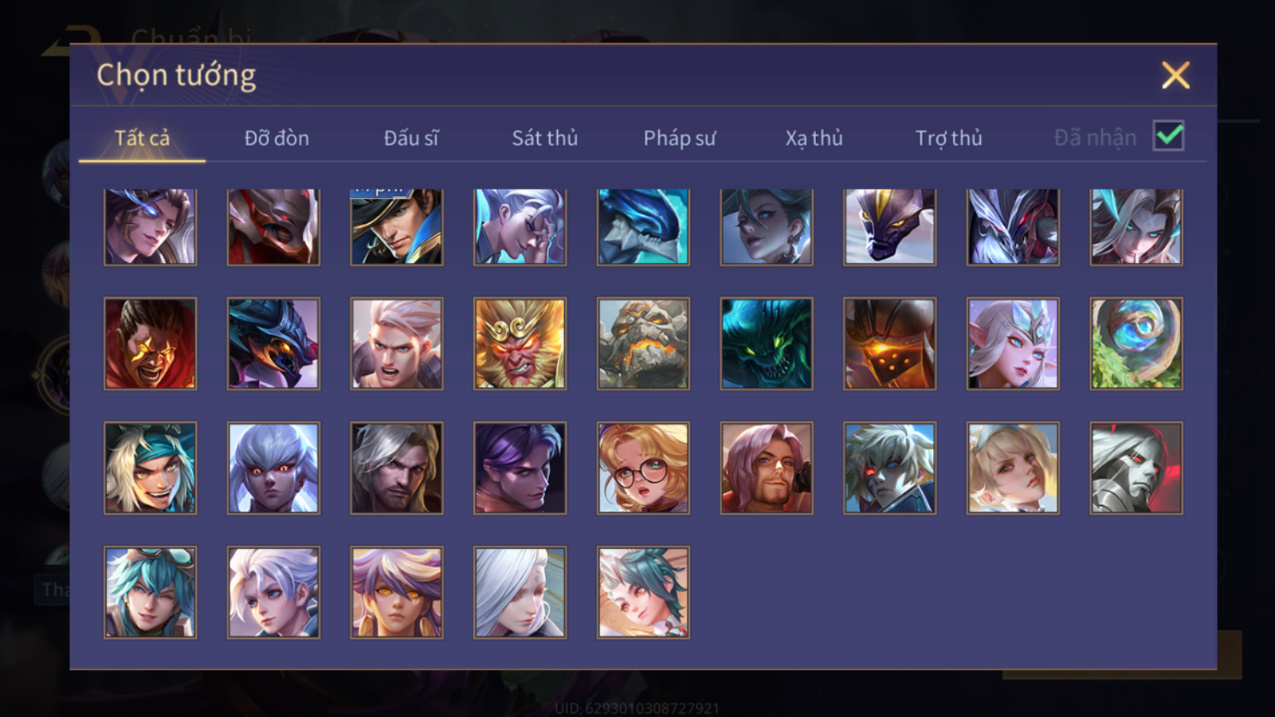
Task: Choose the green glowing sea monster hero
Action: (766, 343)
